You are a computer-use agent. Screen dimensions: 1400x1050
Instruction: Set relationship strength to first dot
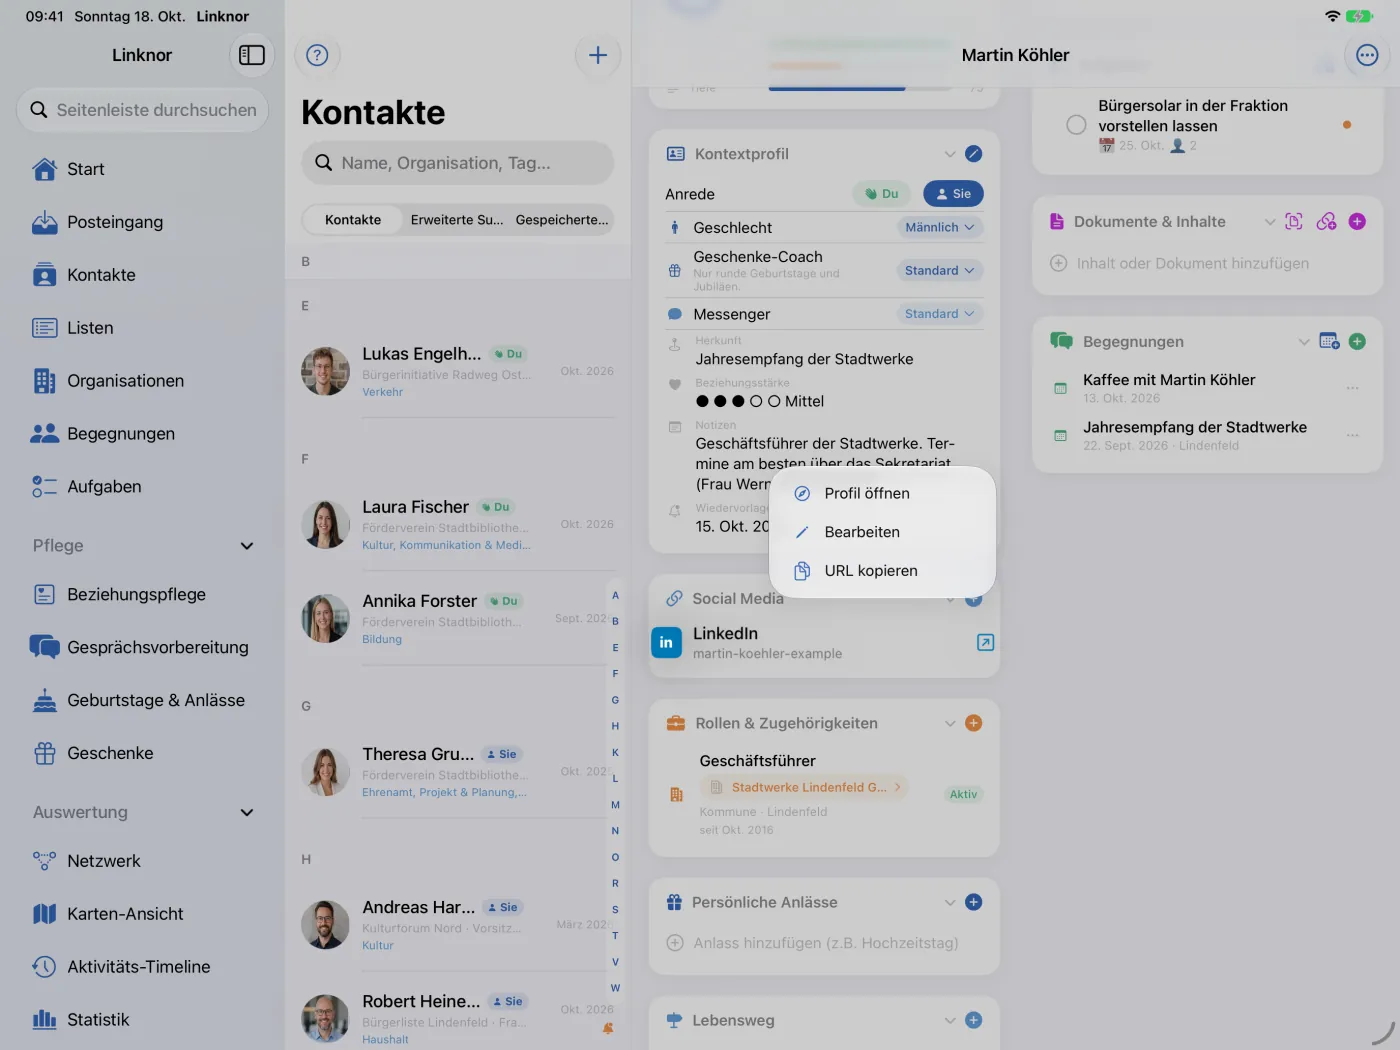pyautogui.click(x=702, y=401)
